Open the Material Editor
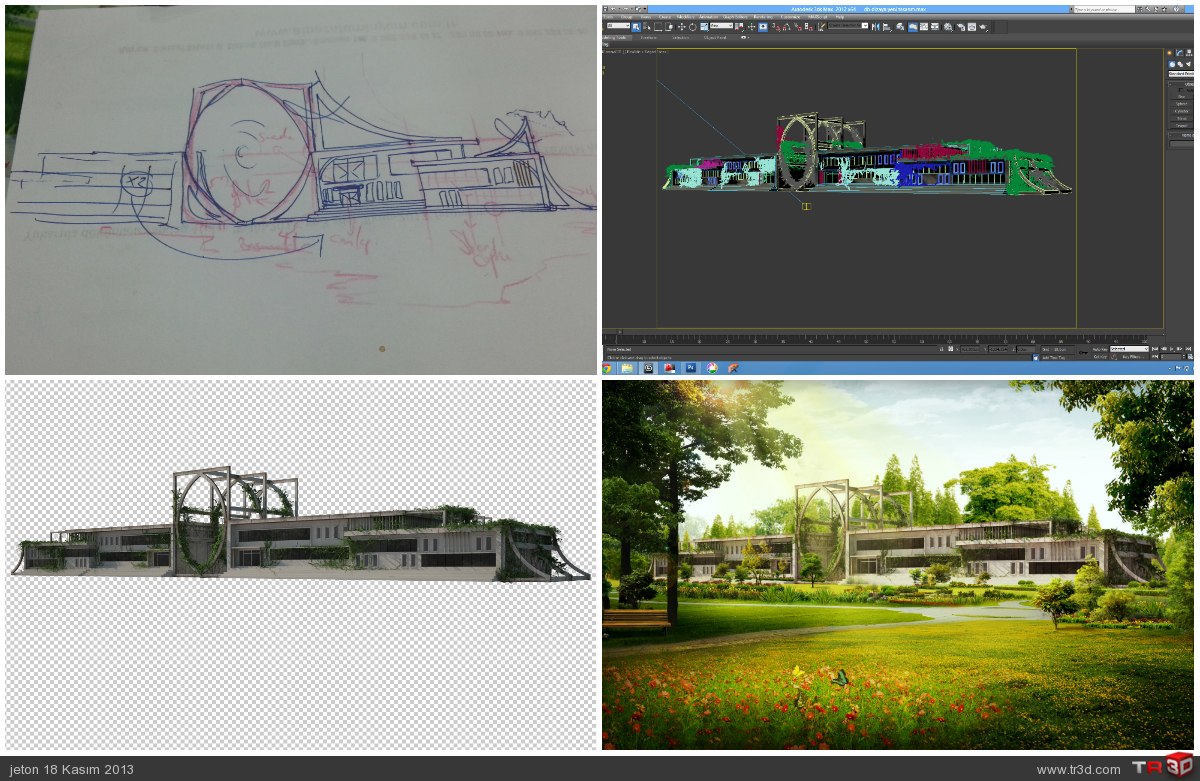 click(948, 26)
